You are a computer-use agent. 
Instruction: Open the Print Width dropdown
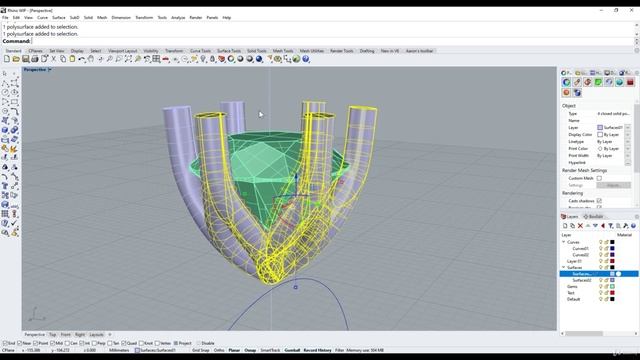click(627, 156)
